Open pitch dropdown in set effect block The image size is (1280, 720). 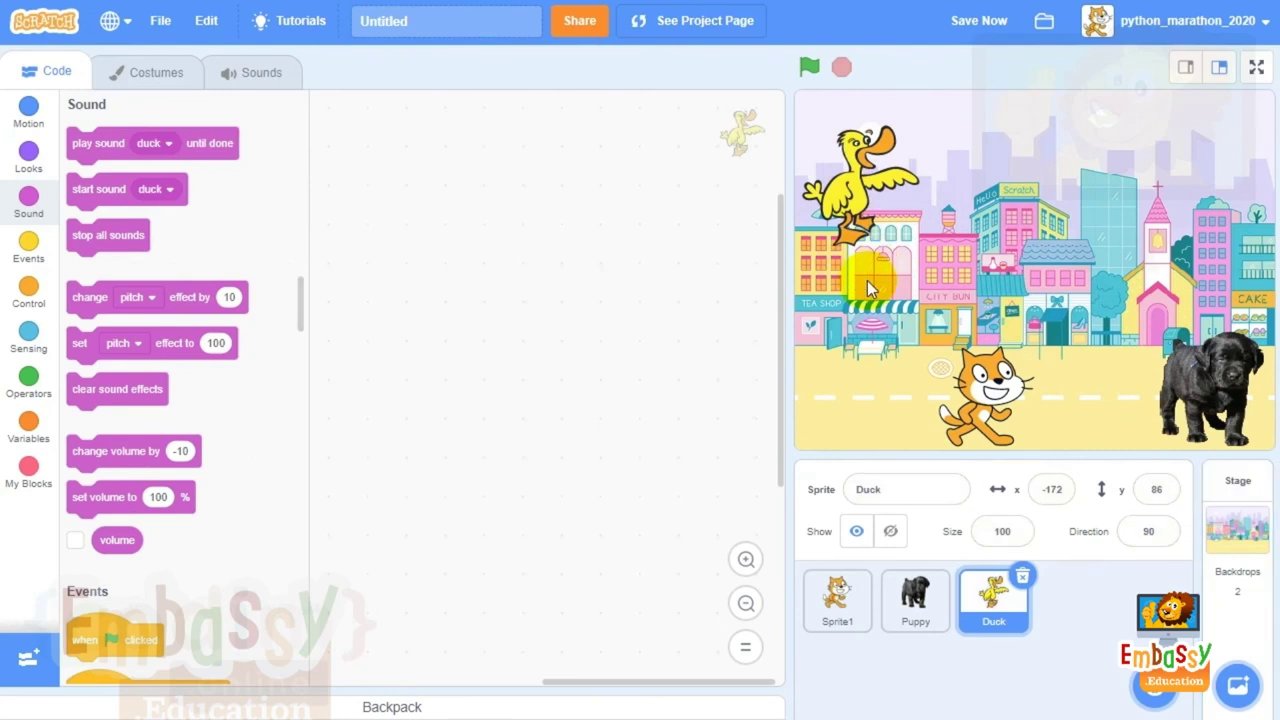pyautogui.click(x=124, y=343)
